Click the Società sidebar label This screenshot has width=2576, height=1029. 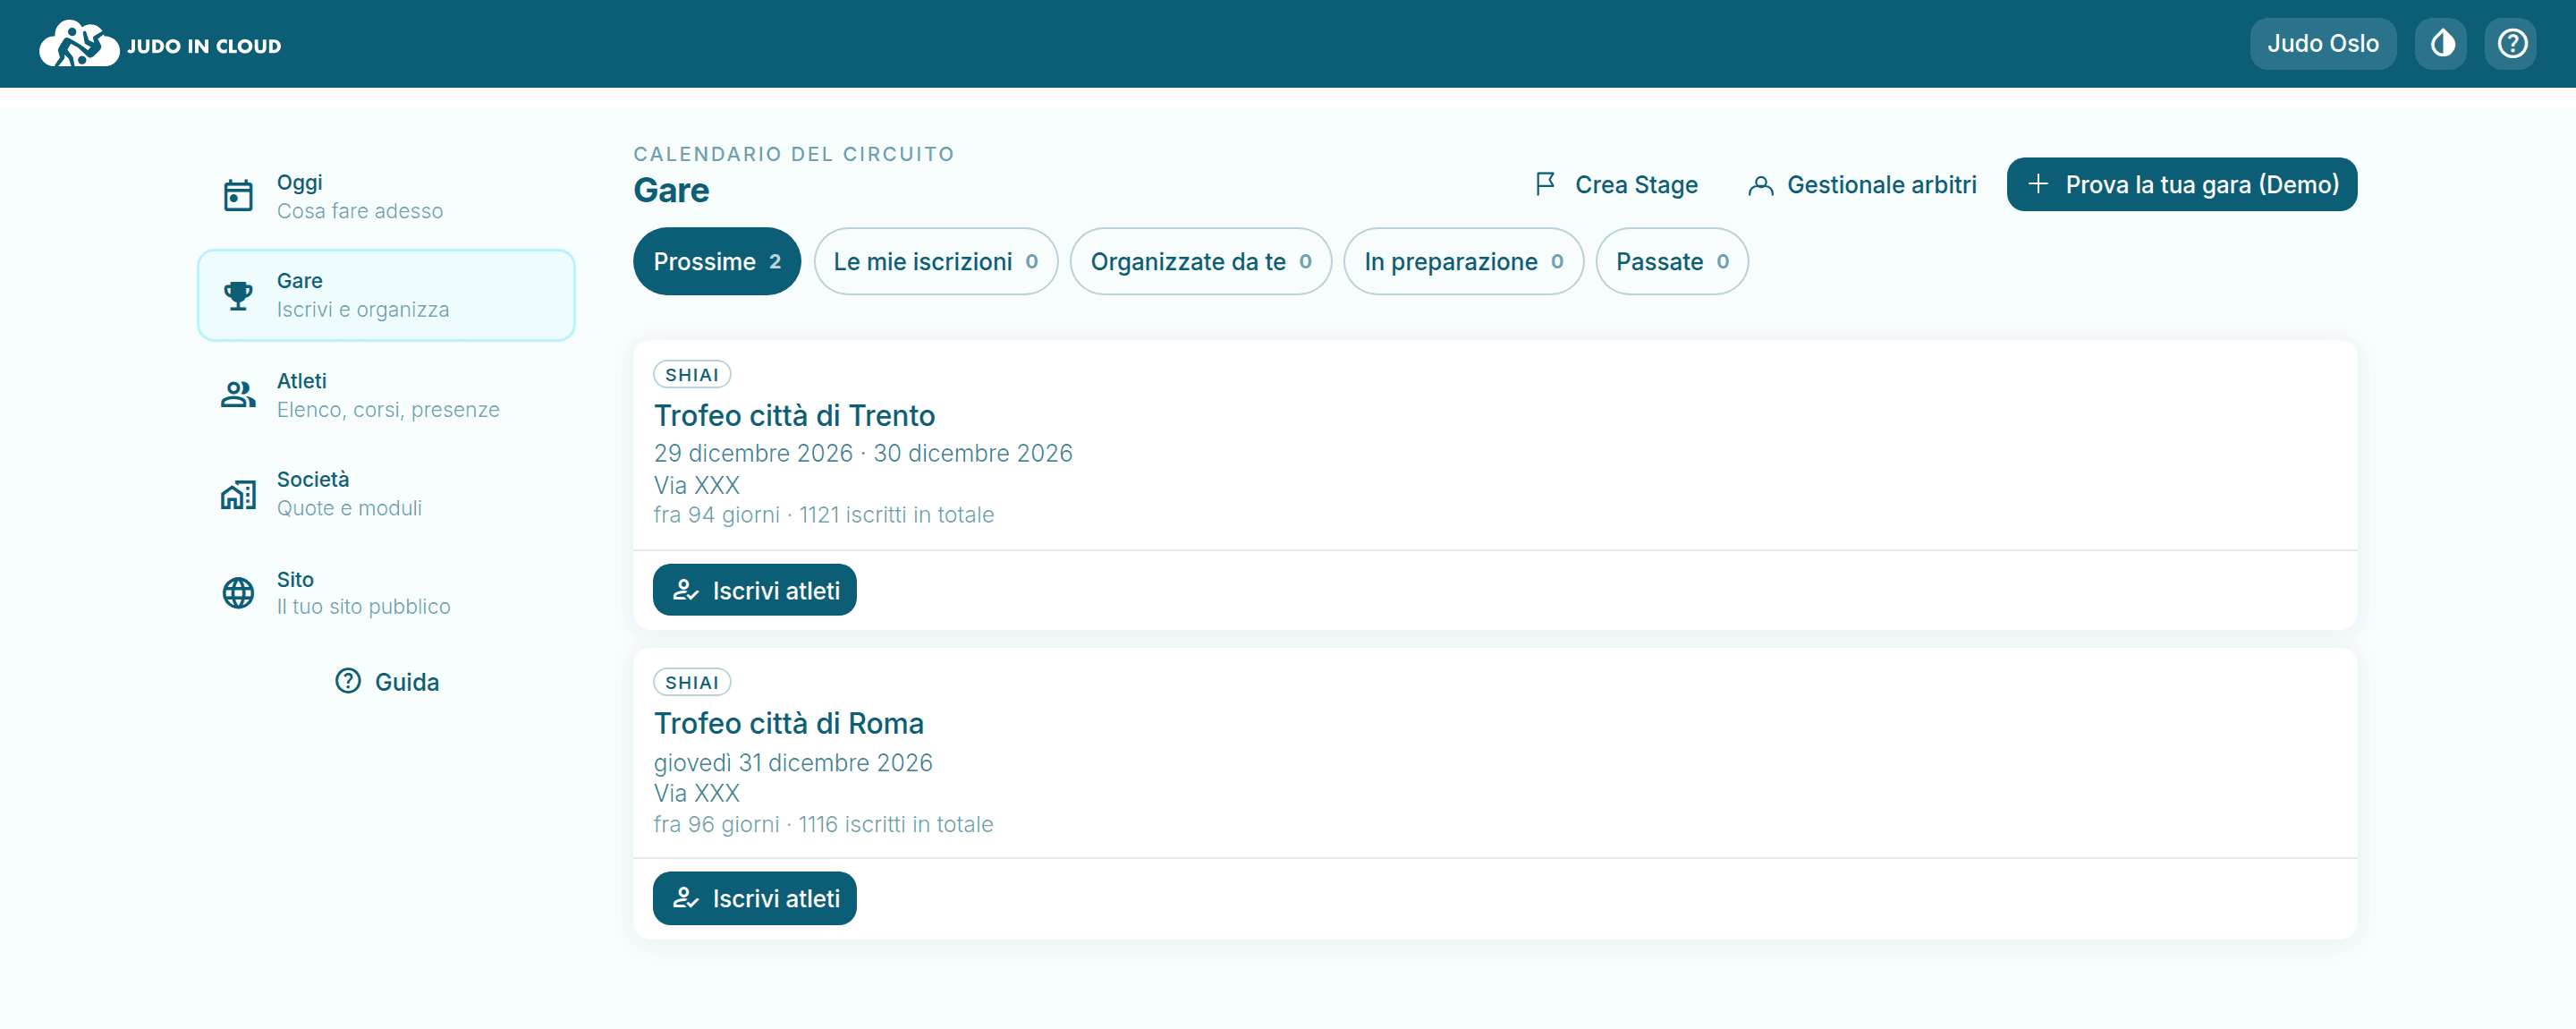pos(312,479)
